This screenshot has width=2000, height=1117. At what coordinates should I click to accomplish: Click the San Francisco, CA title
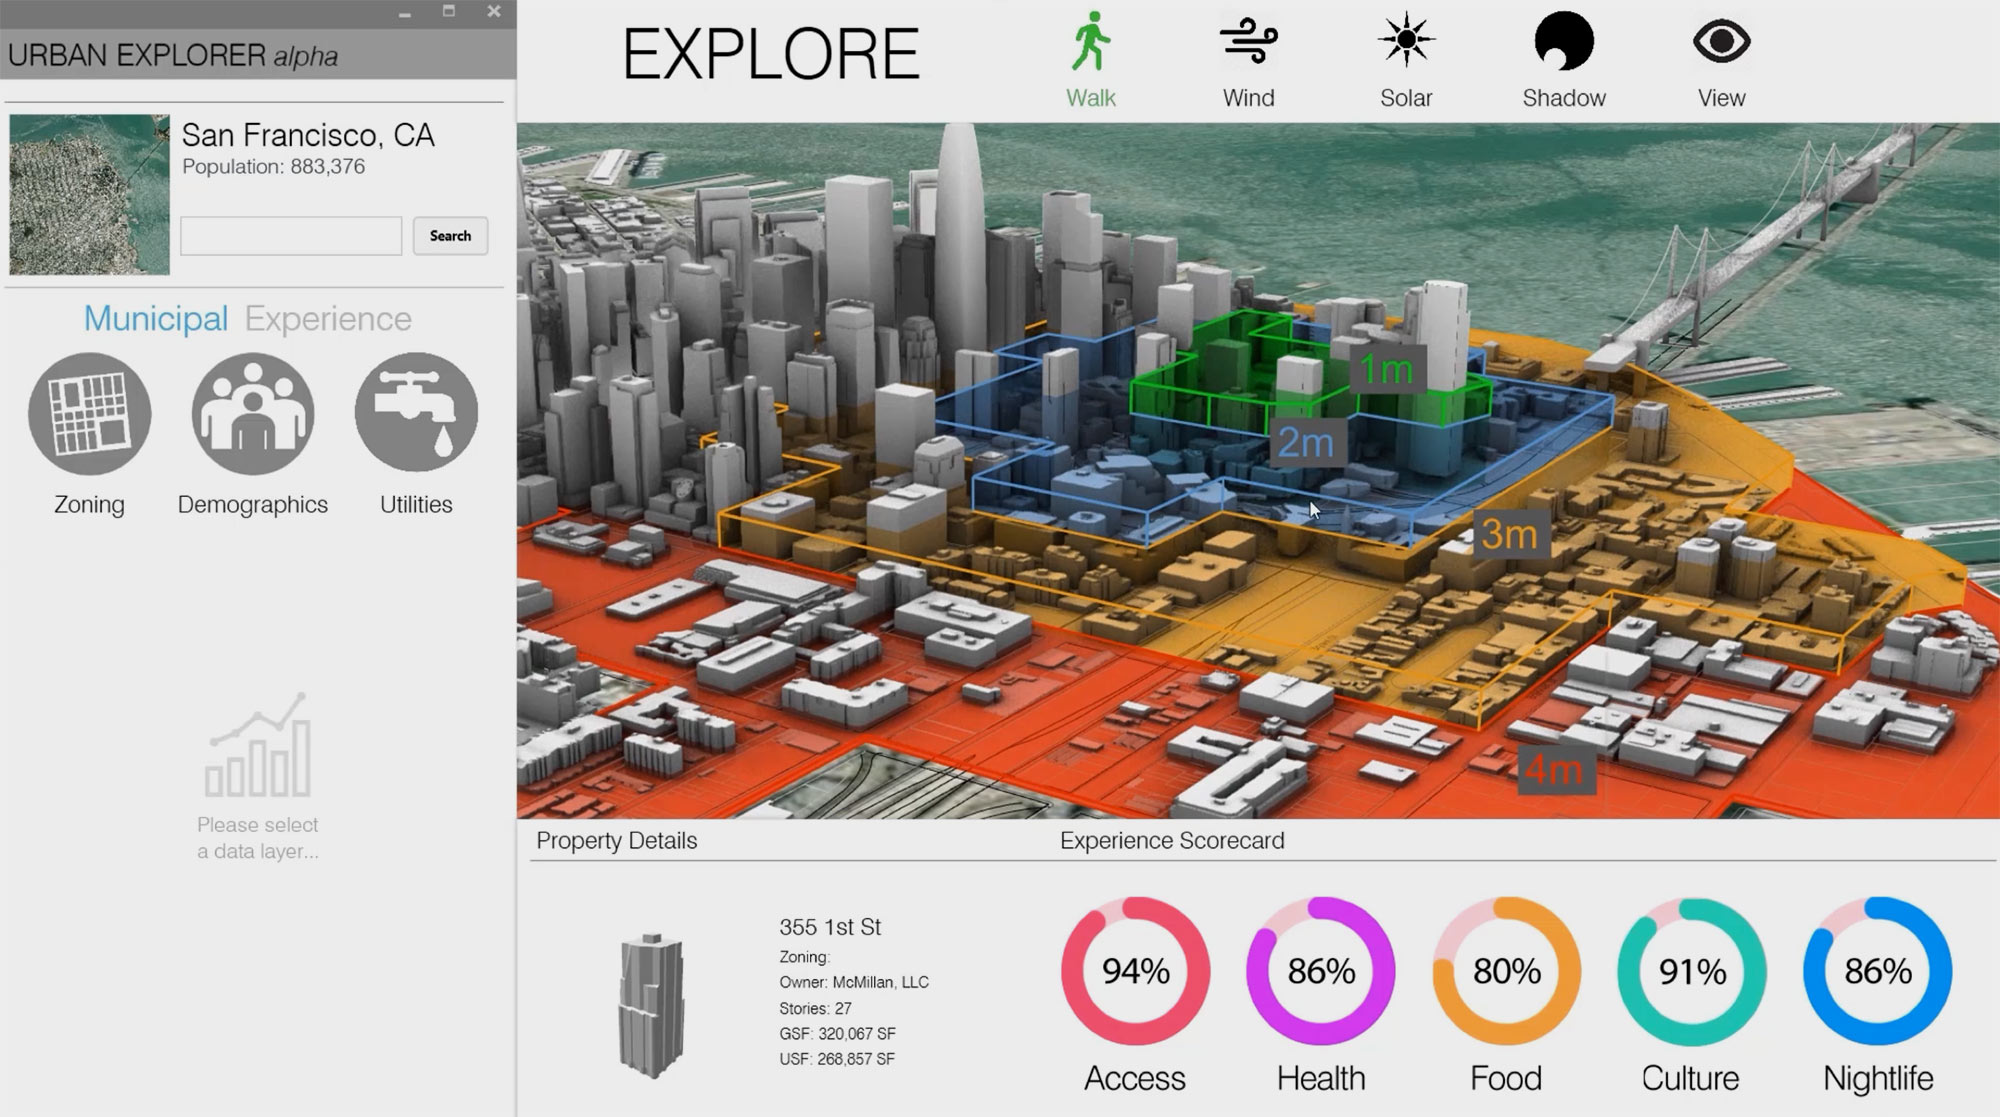pos(308,135)
